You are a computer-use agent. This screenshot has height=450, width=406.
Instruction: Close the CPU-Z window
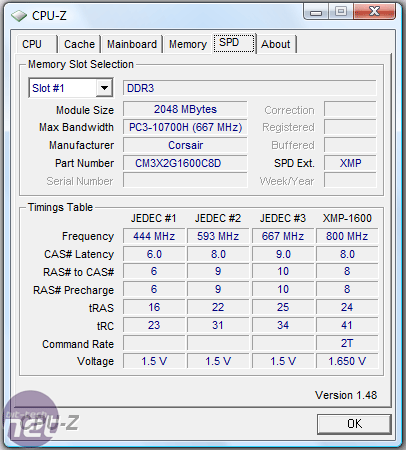[374, 12]
